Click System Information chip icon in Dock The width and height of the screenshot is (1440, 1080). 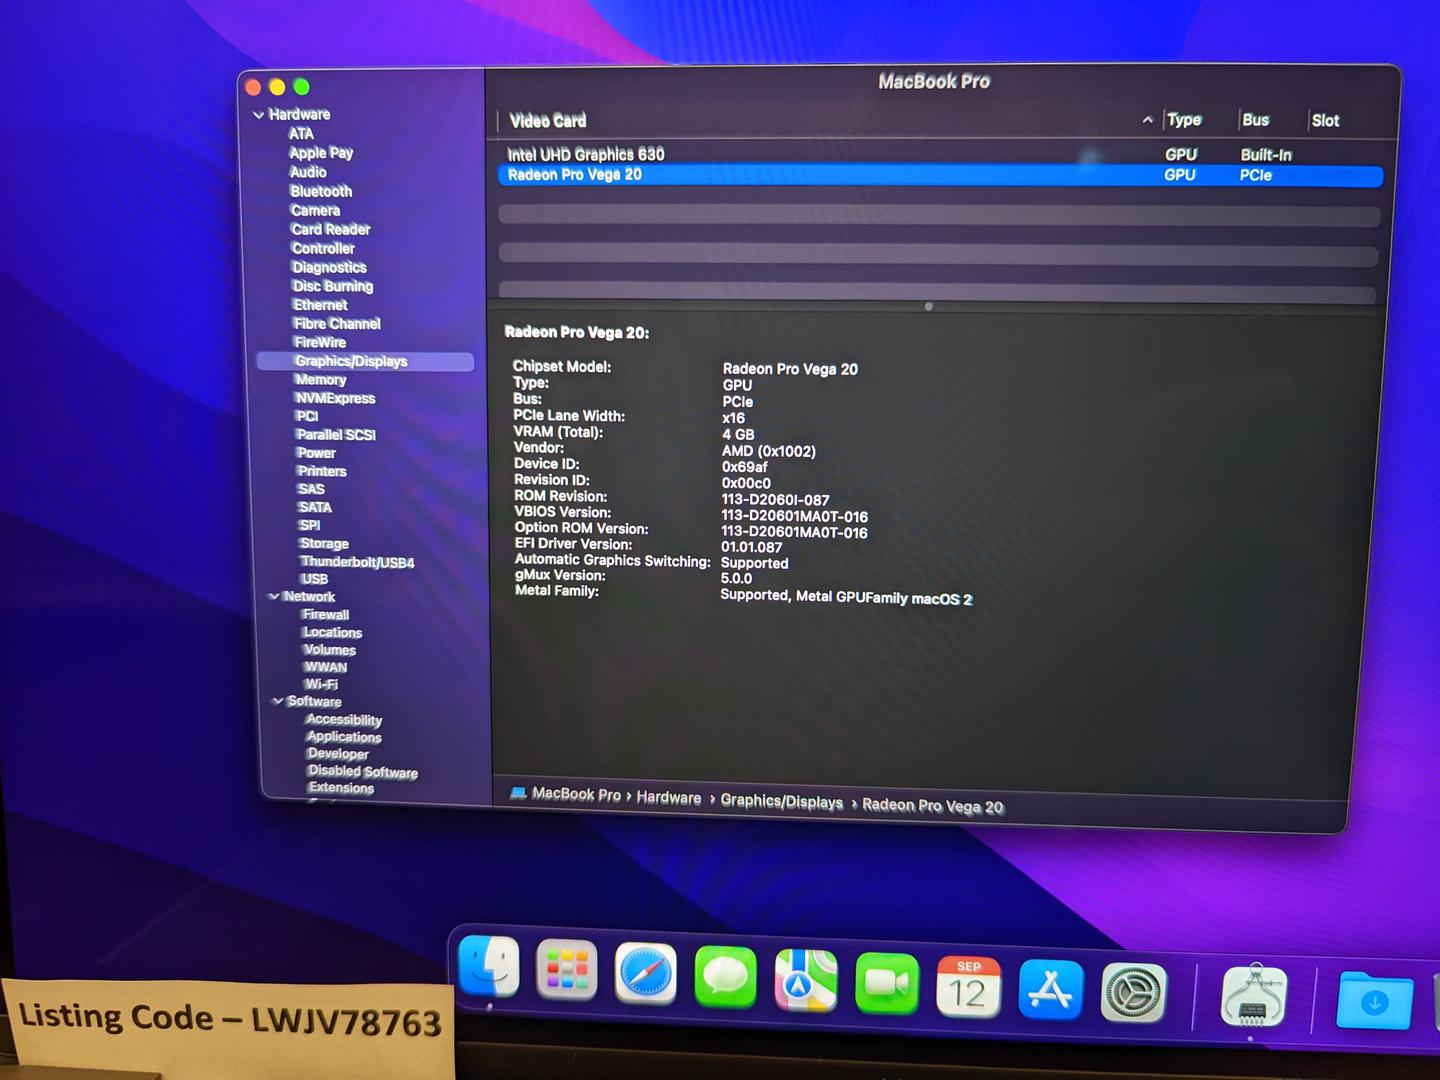1254,997
